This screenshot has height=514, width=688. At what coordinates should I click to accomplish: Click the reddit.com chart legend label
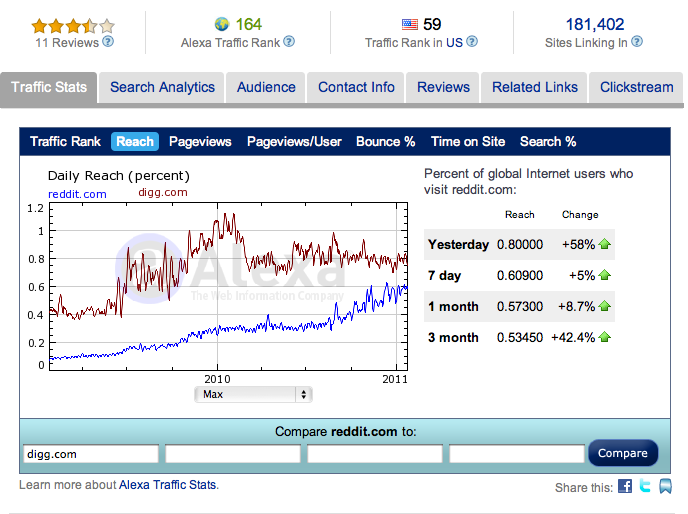(77, 194)
